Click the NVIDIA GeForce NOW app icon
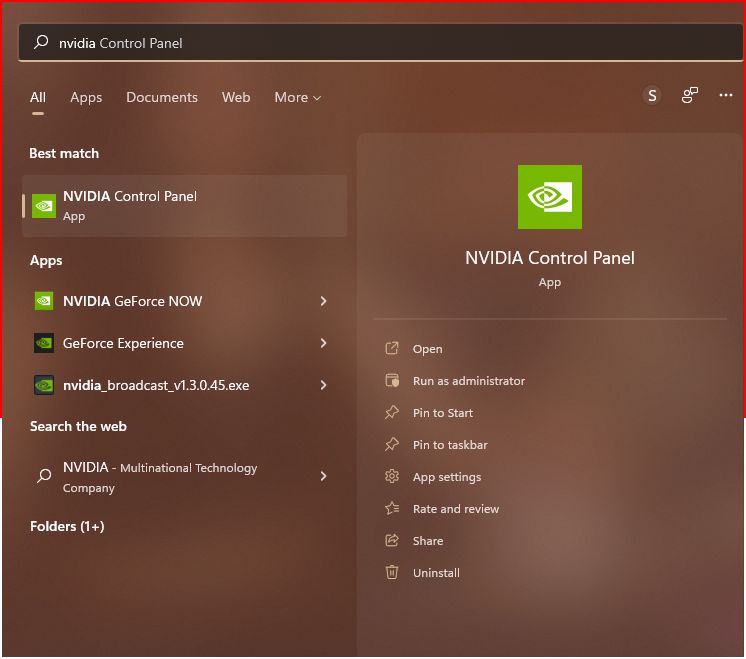The width and height of the screenshot is (746, 659). coord(44,301)
